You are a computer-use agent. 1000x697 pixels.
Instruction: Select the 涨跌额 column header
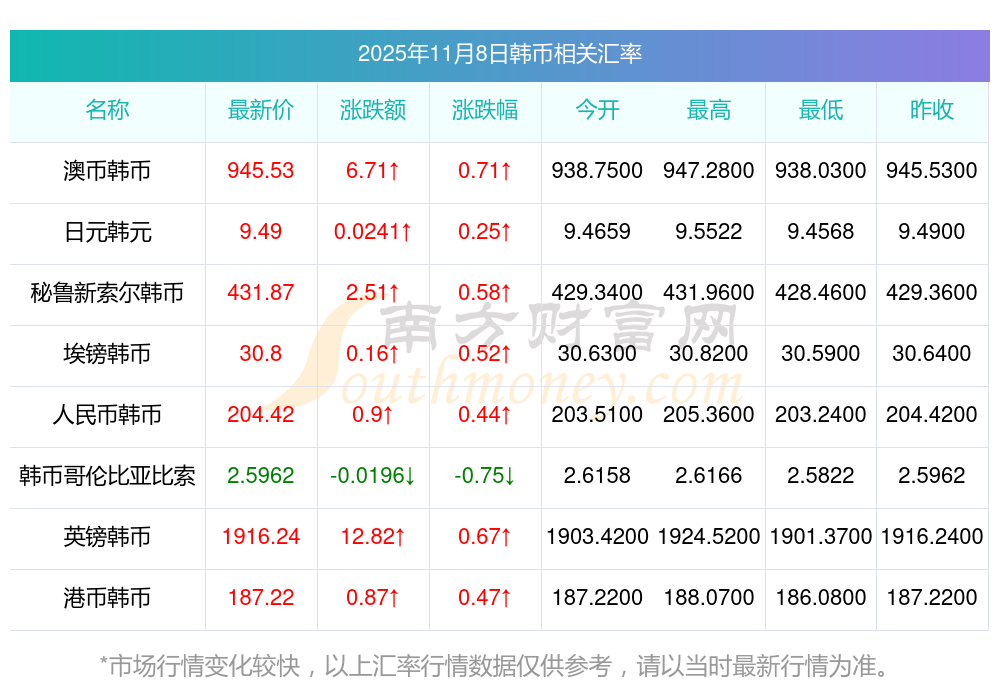click(373, 110)
